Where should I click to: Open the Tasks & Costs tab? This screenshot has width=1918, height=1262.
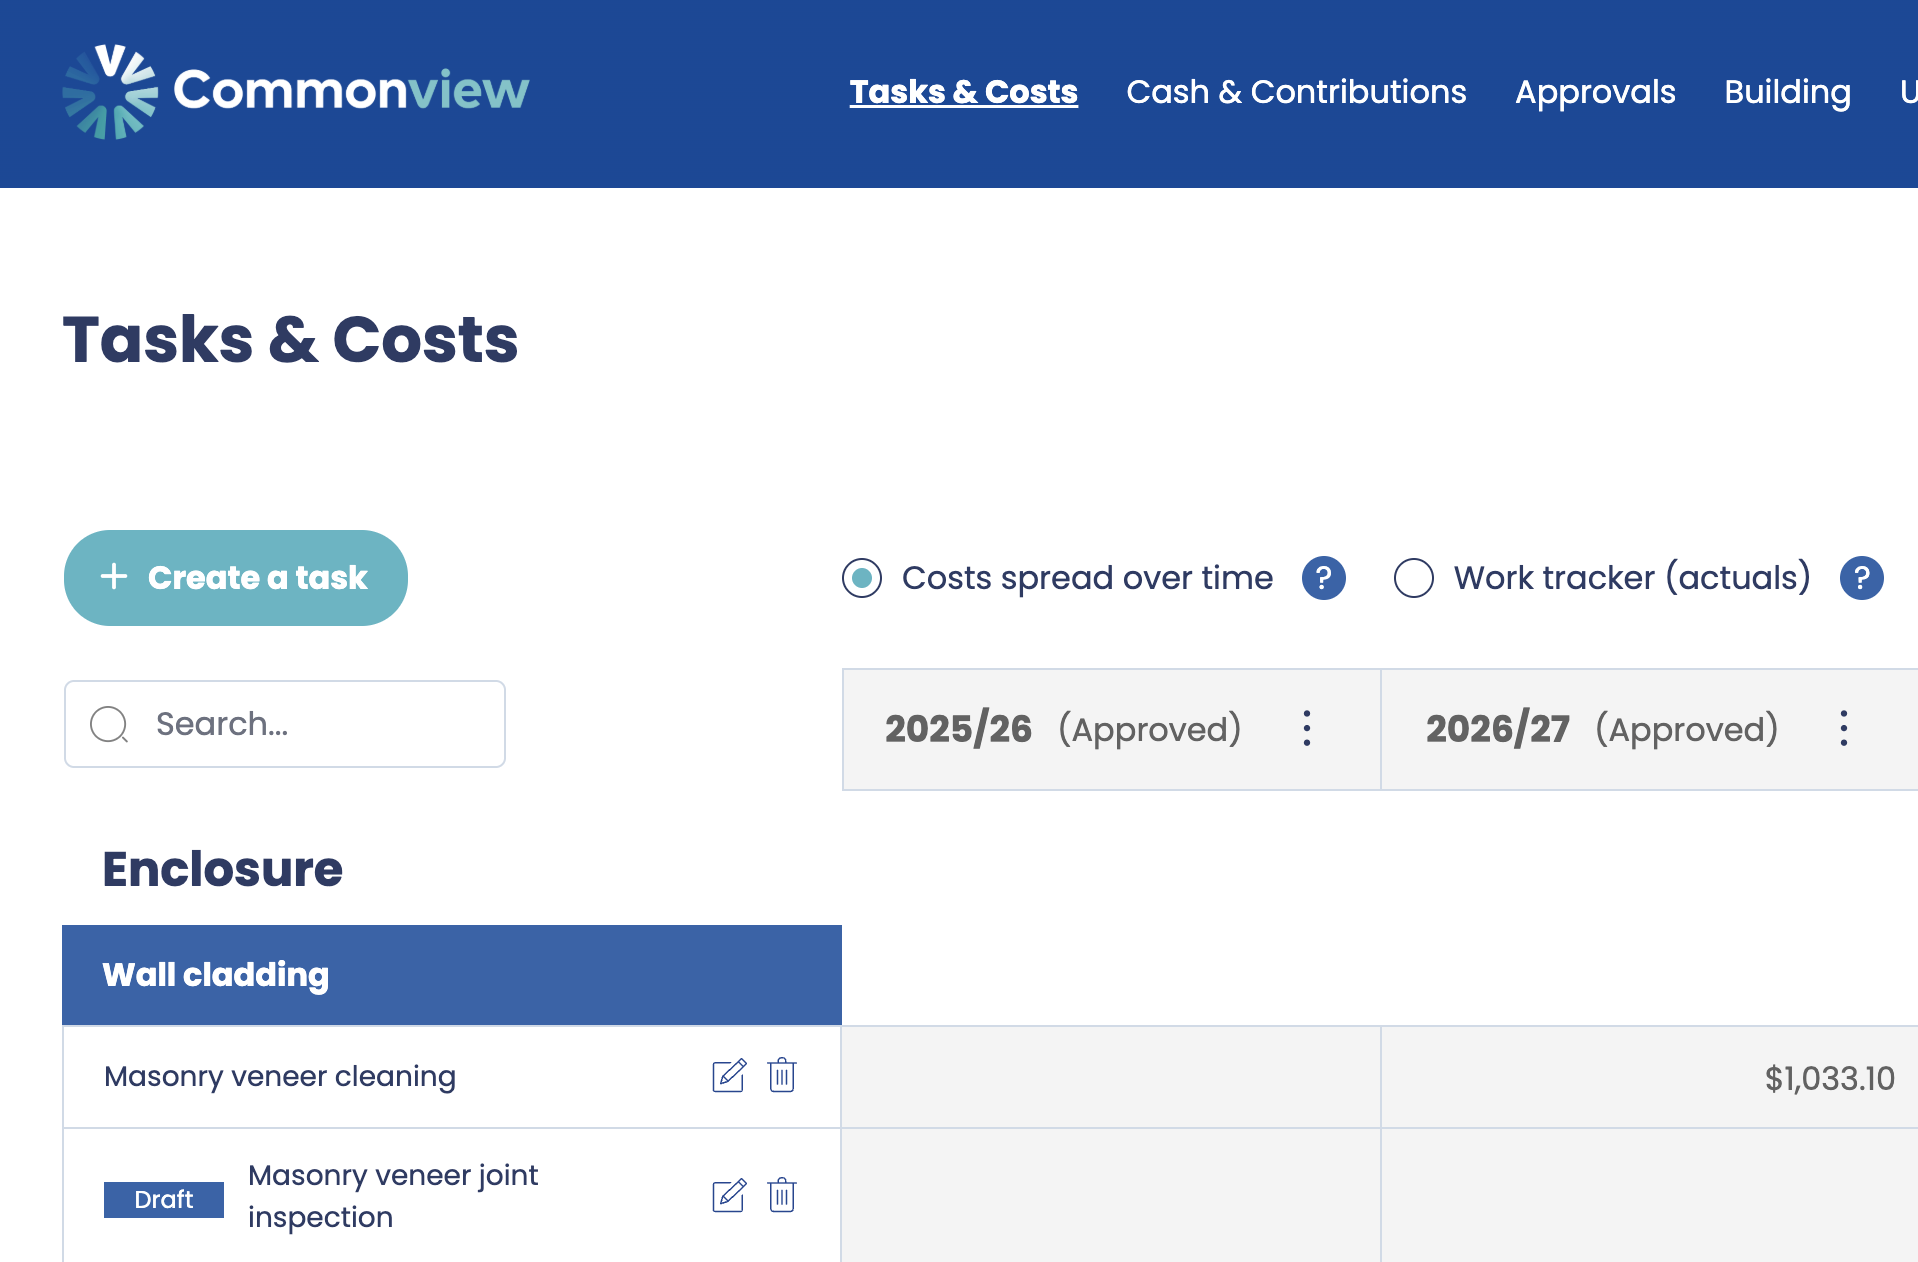pyautogui.click(x=963, y=92)
